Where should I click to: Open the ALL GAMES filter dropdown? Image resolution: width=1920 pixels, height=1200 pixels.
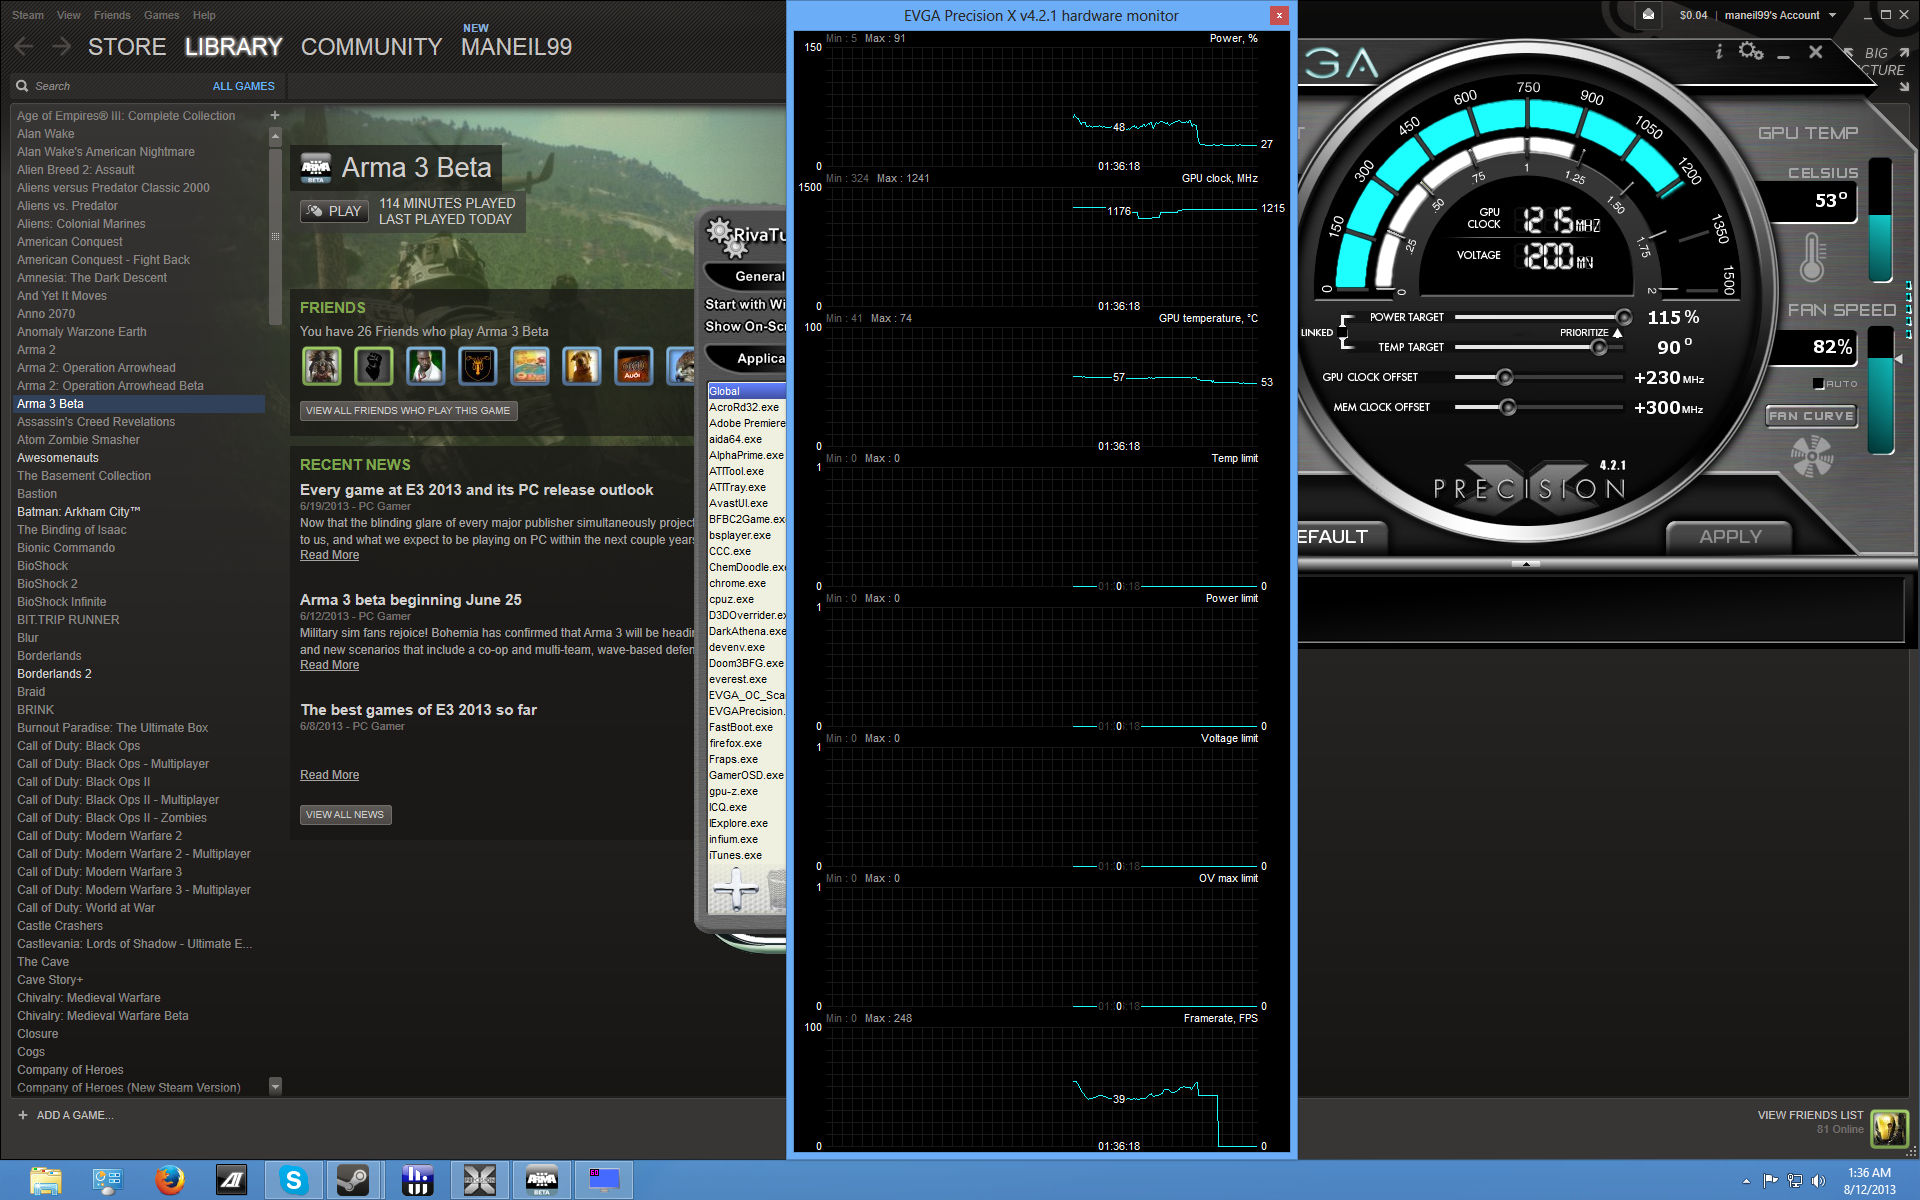click(243, 86)
